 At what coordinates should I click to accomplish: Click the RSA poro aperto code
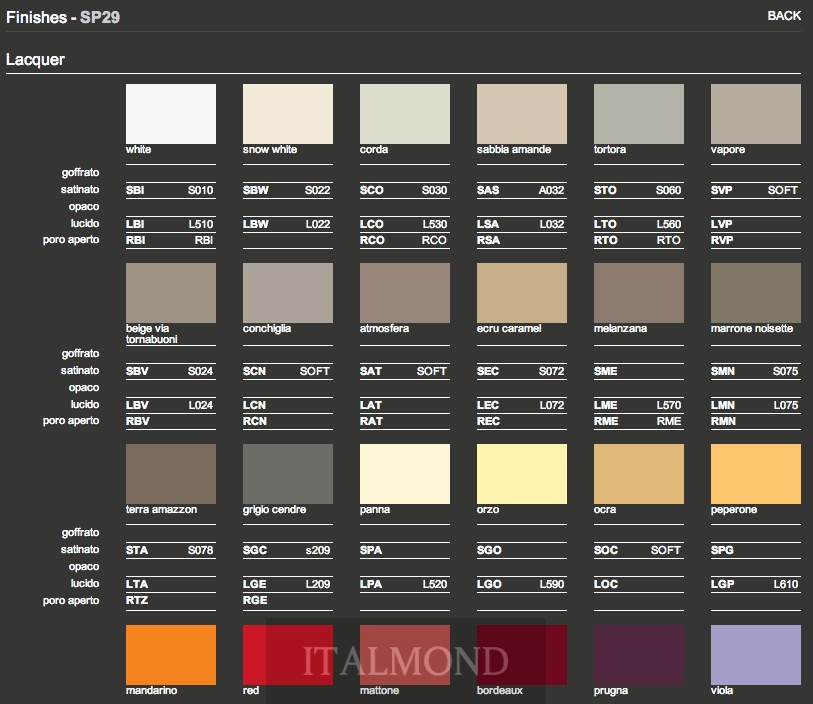(488, 240)
